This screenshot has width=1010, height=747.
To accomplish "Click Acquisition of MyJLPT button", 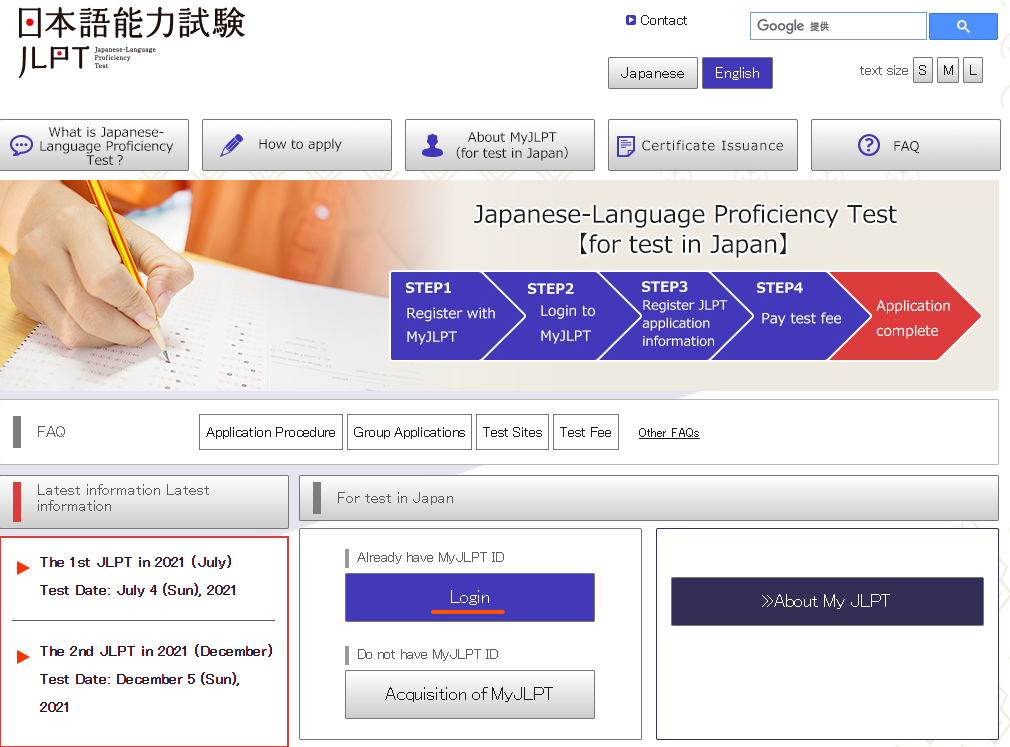I will (469, 694).
